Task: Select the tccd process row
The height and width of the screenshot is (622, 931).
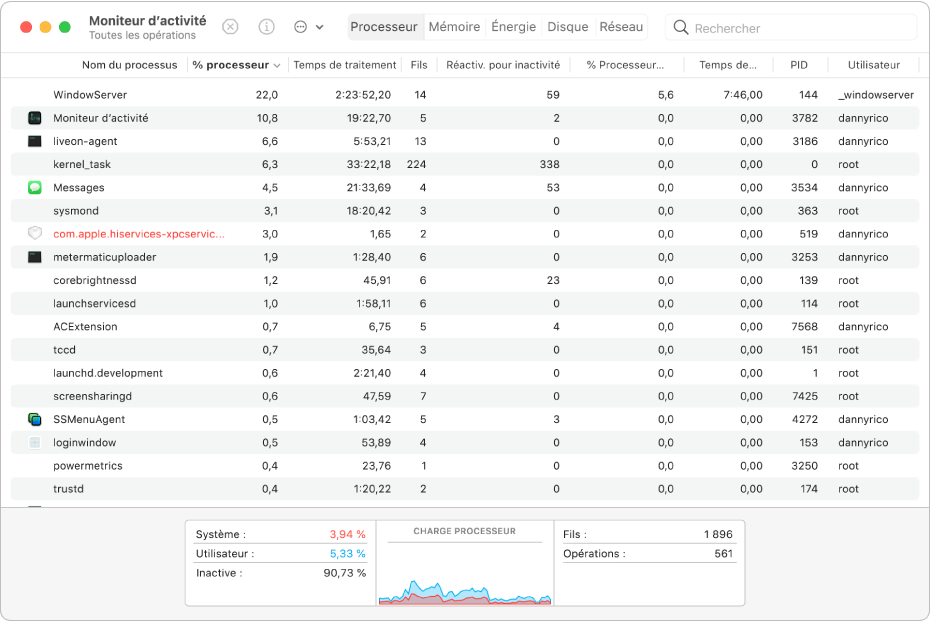Action: tap(465, 350)
